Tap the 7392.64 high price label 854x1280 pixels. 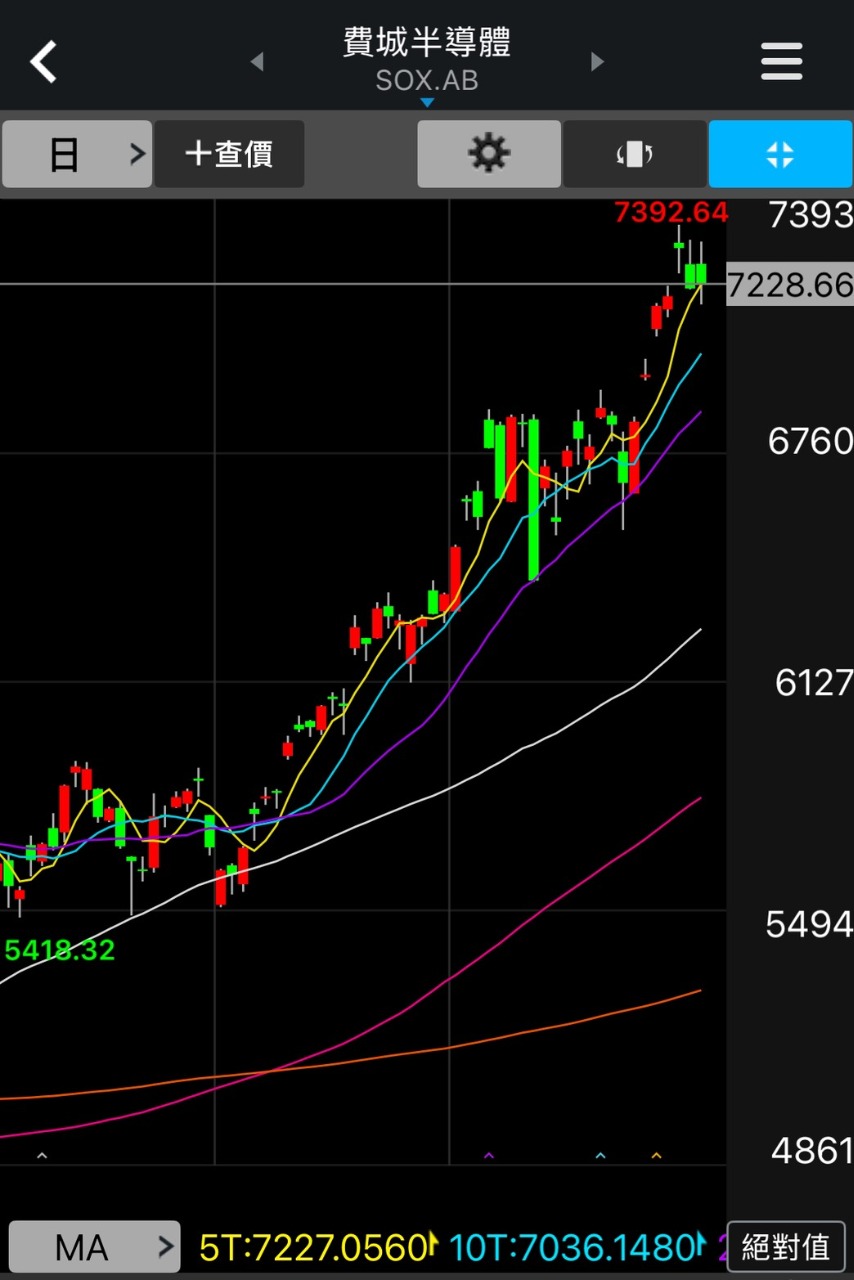click(671, 212)
